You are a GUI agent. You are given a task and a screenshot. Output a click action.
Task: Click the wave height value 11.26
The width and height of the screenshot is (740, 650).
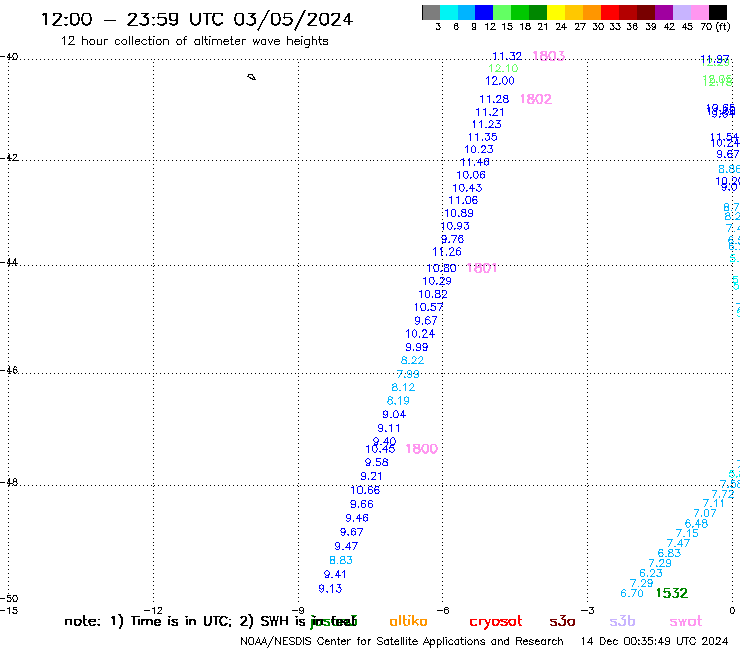tap(447, 252)
